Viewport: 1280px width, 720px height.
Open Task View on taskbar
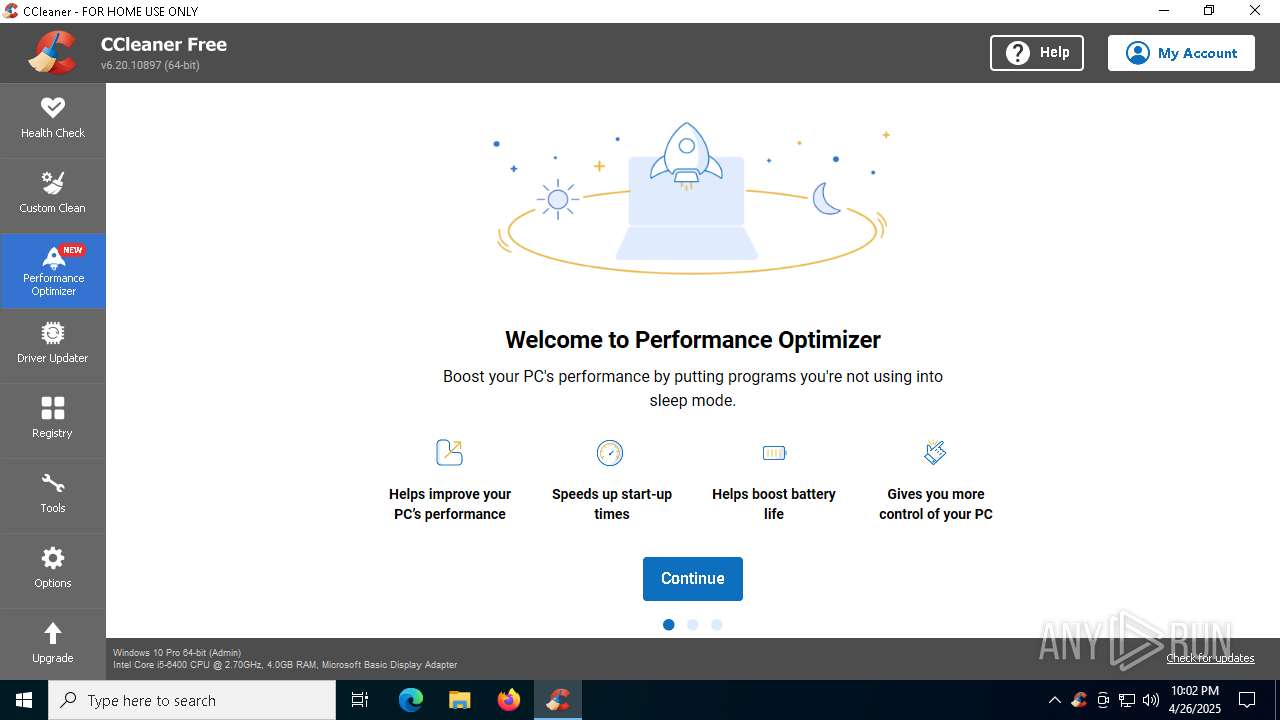pos(360,700)
